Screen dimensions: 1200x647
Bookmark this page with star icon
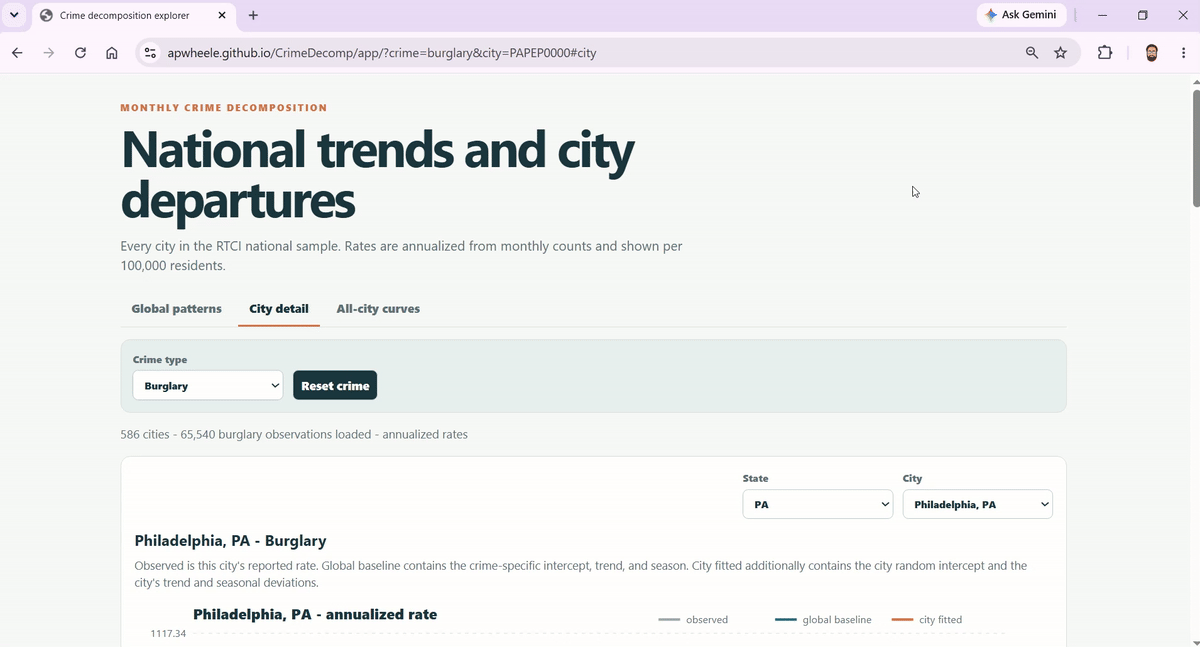click(1060, 53)
